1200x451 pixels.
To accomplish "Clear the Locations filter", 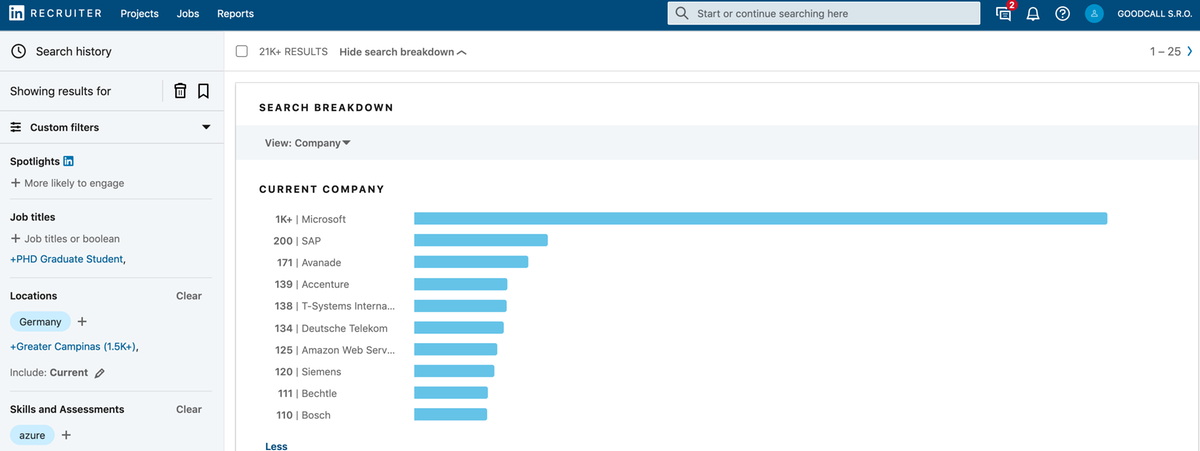I will pyautogui.click(x=189, y=296).
